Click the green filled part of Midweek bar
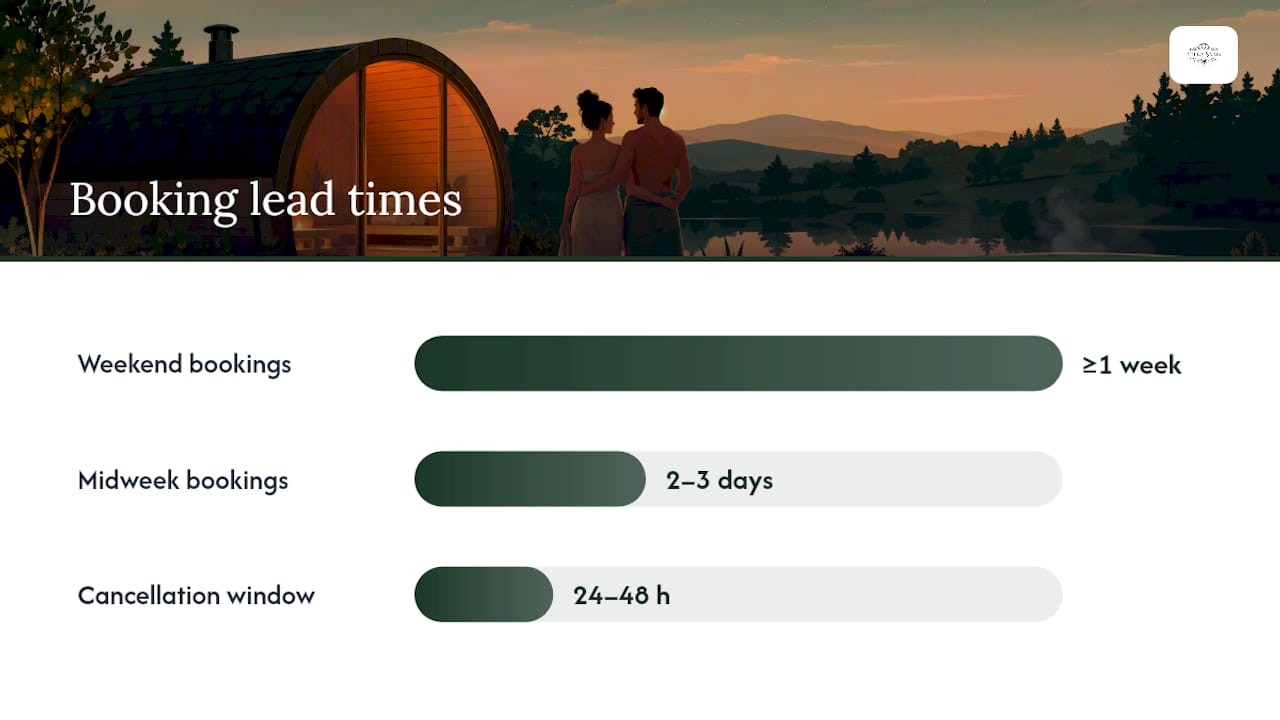Screen dimensions: 1280x720 click(x=530, y=479)
